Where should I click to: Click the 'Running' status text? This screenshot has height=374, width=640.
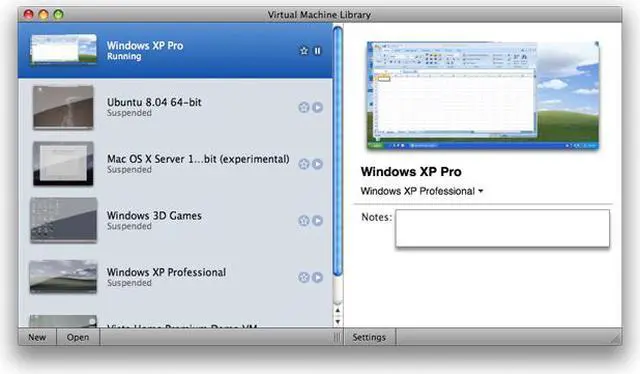[x=124, y=56]
